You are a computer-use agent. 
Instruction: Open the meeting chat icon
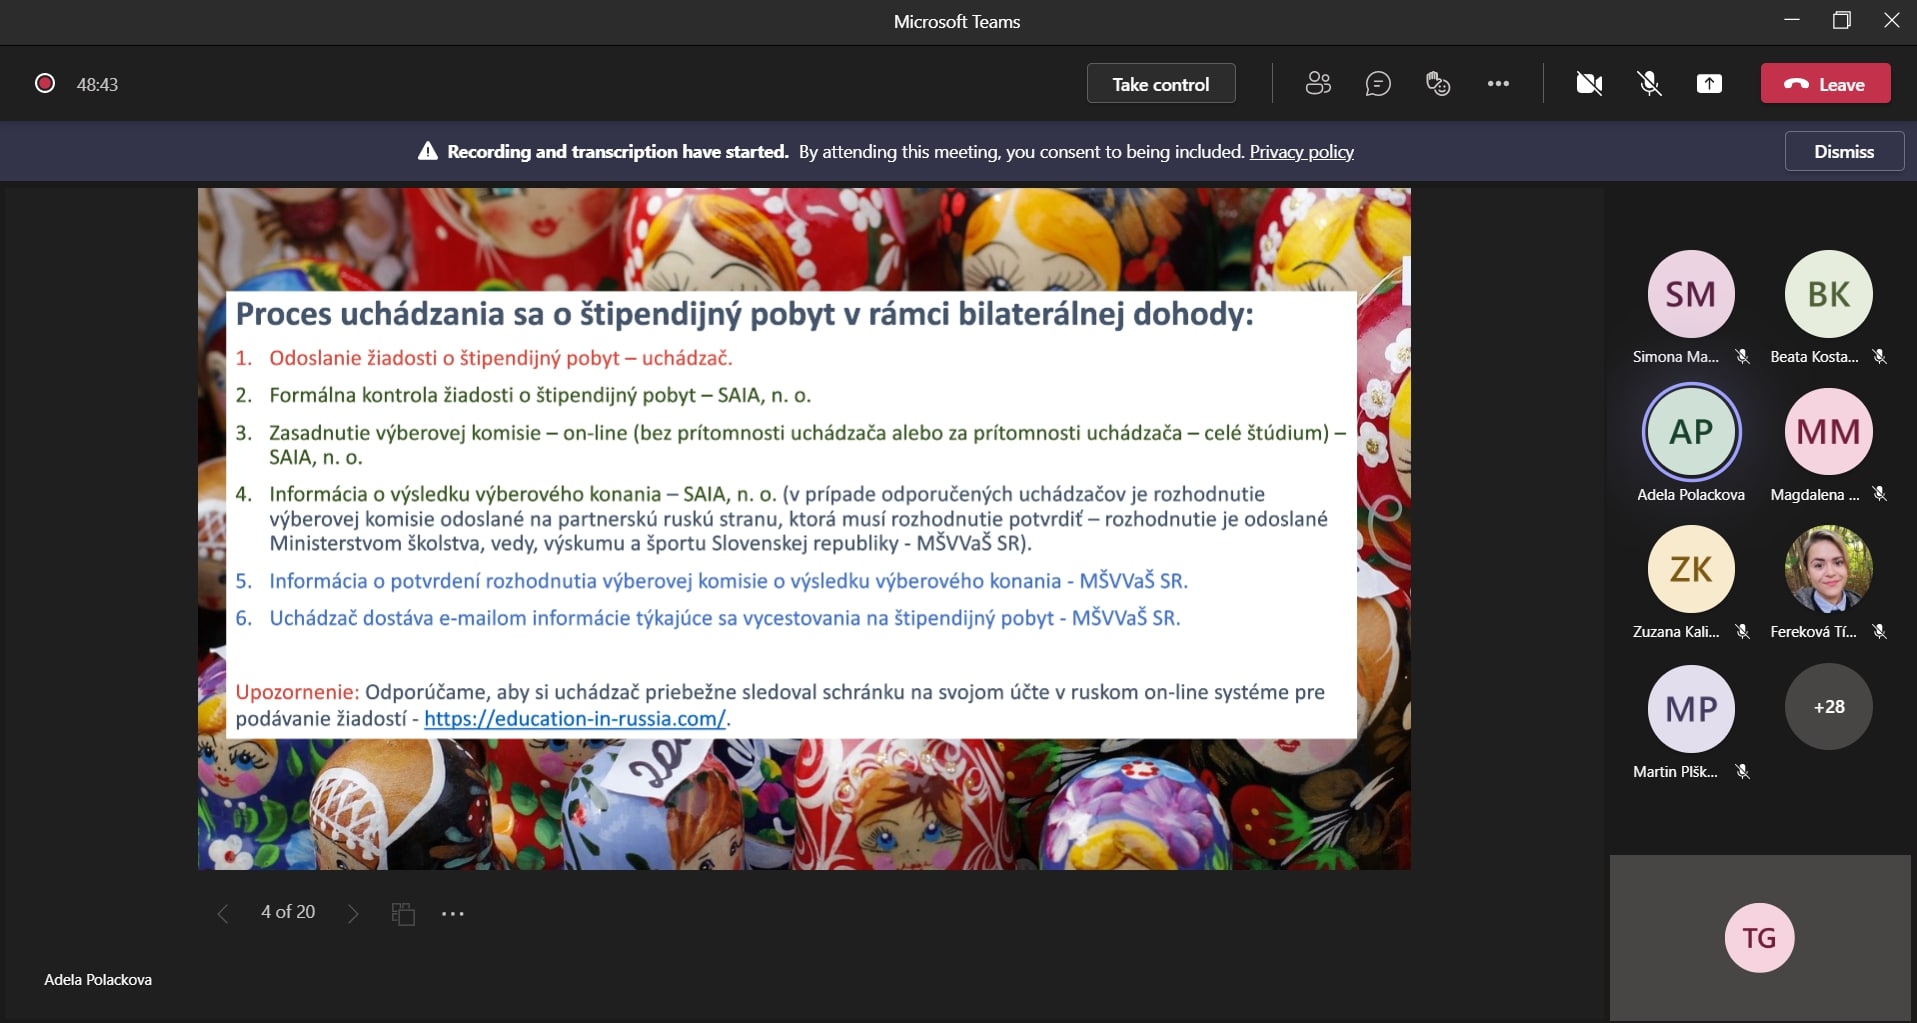coord(1378,84)
